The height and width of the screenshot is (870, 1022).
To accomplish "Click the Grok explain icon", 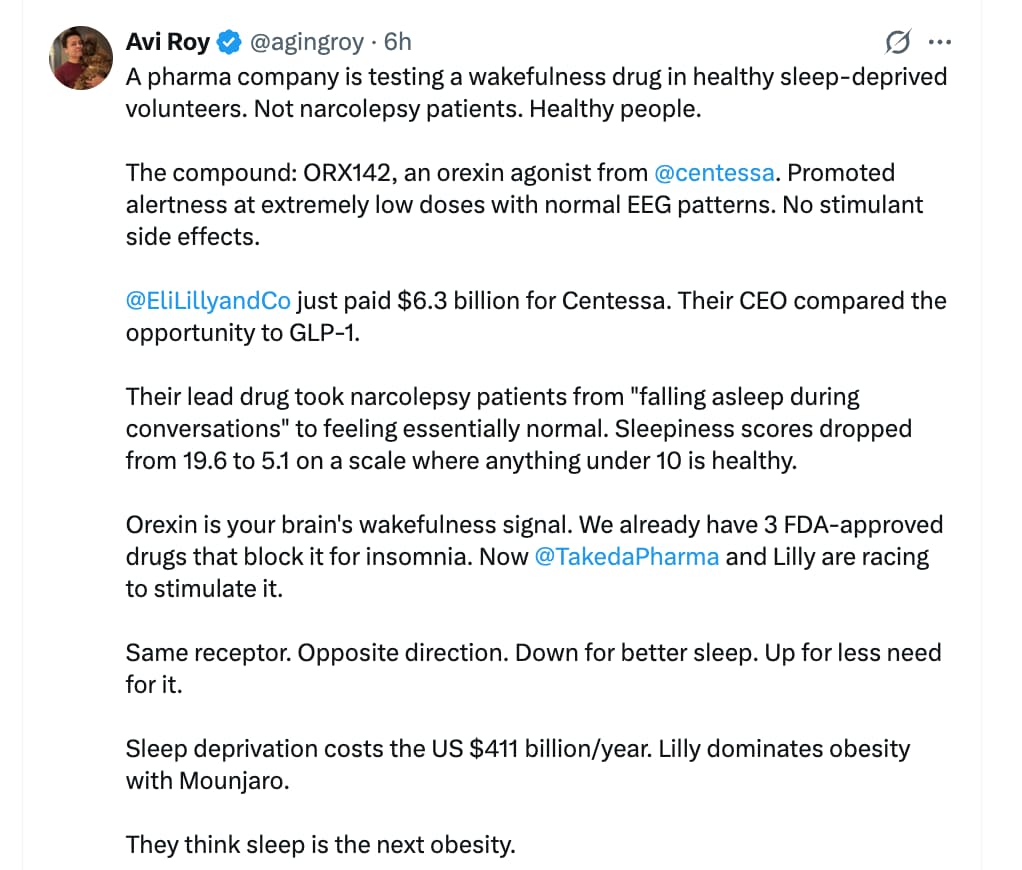I will (897, 42).
